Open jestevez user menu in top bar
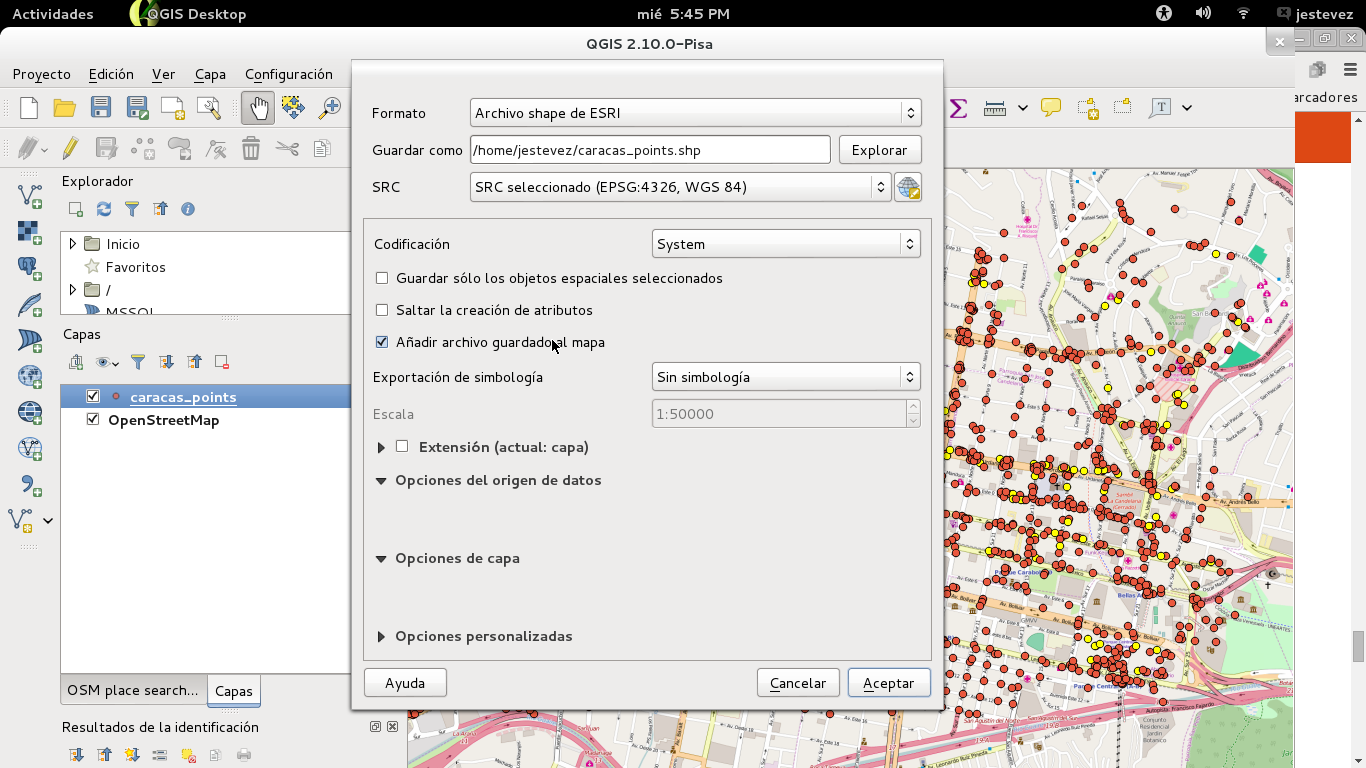The image size is (1366, 768). [1316, 14]
